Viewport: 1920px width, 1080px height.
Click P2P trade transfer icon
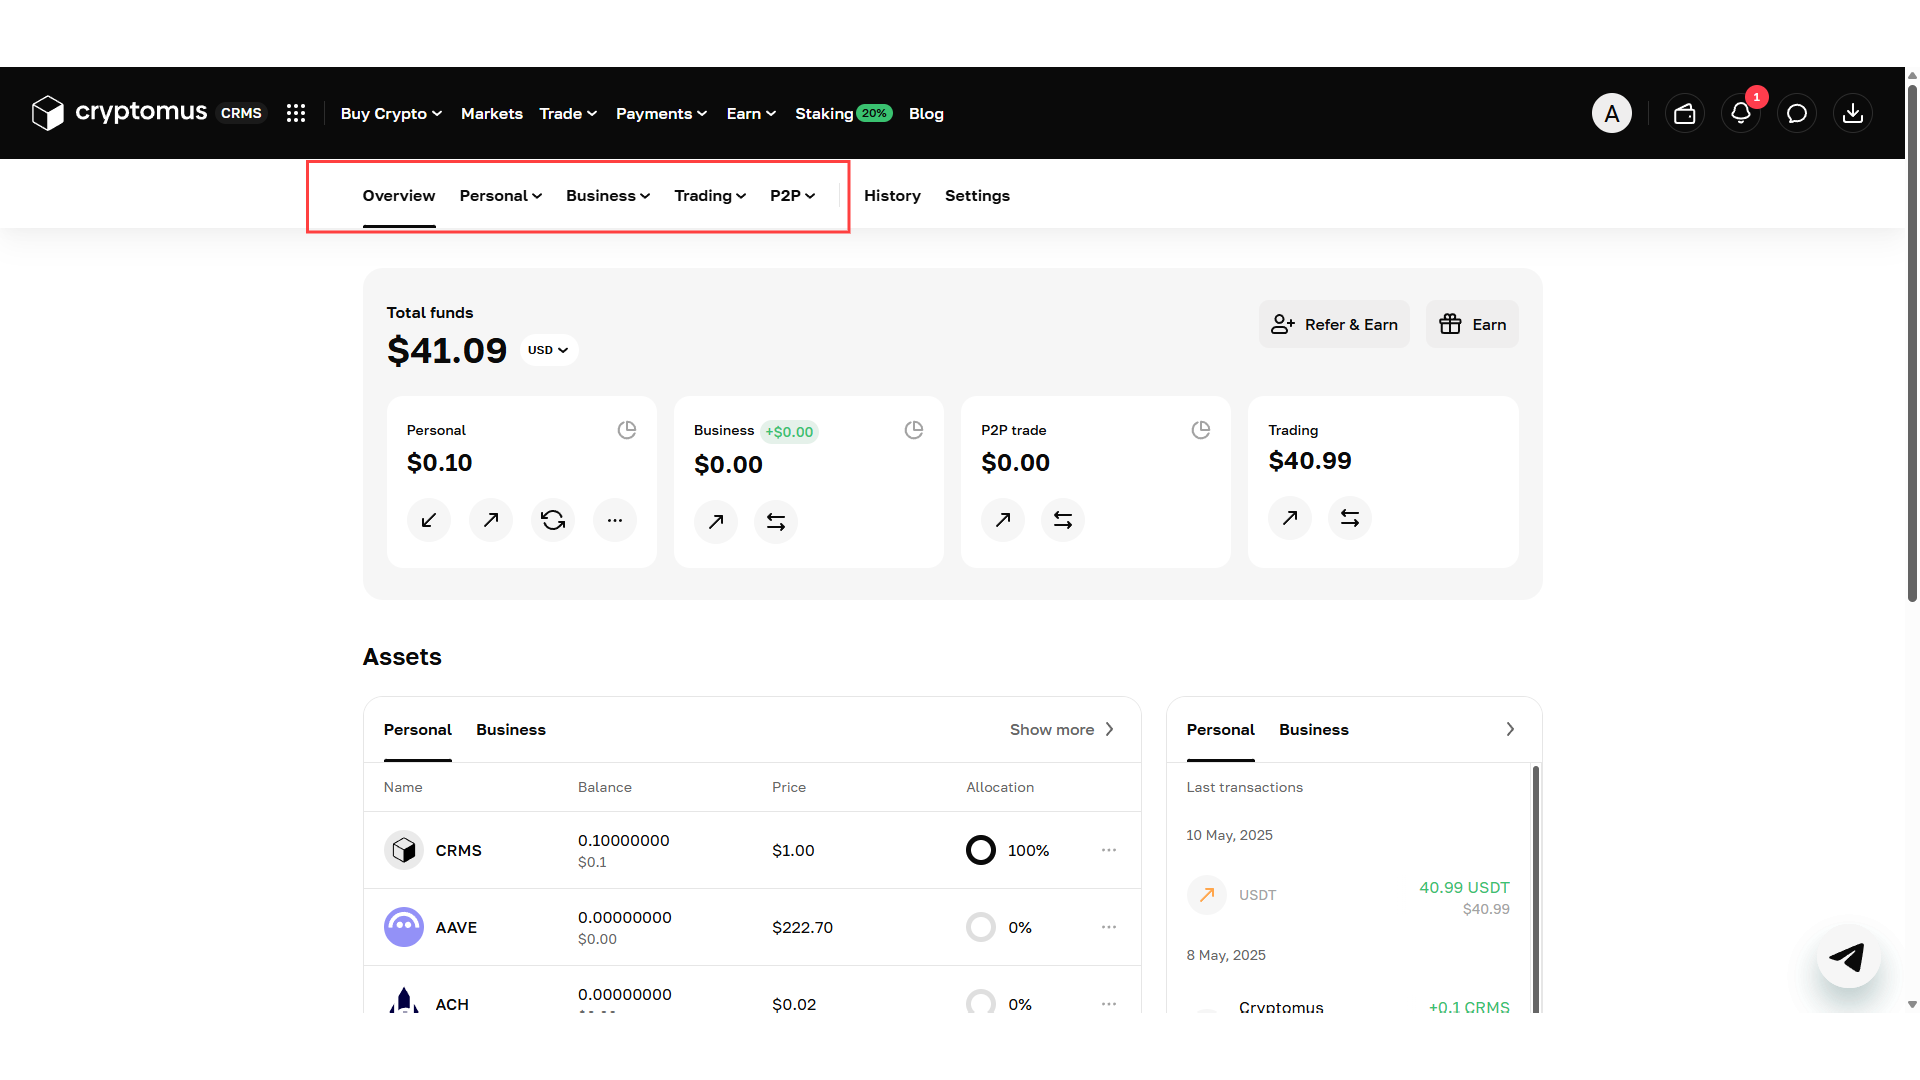(x=1063, y=520)
